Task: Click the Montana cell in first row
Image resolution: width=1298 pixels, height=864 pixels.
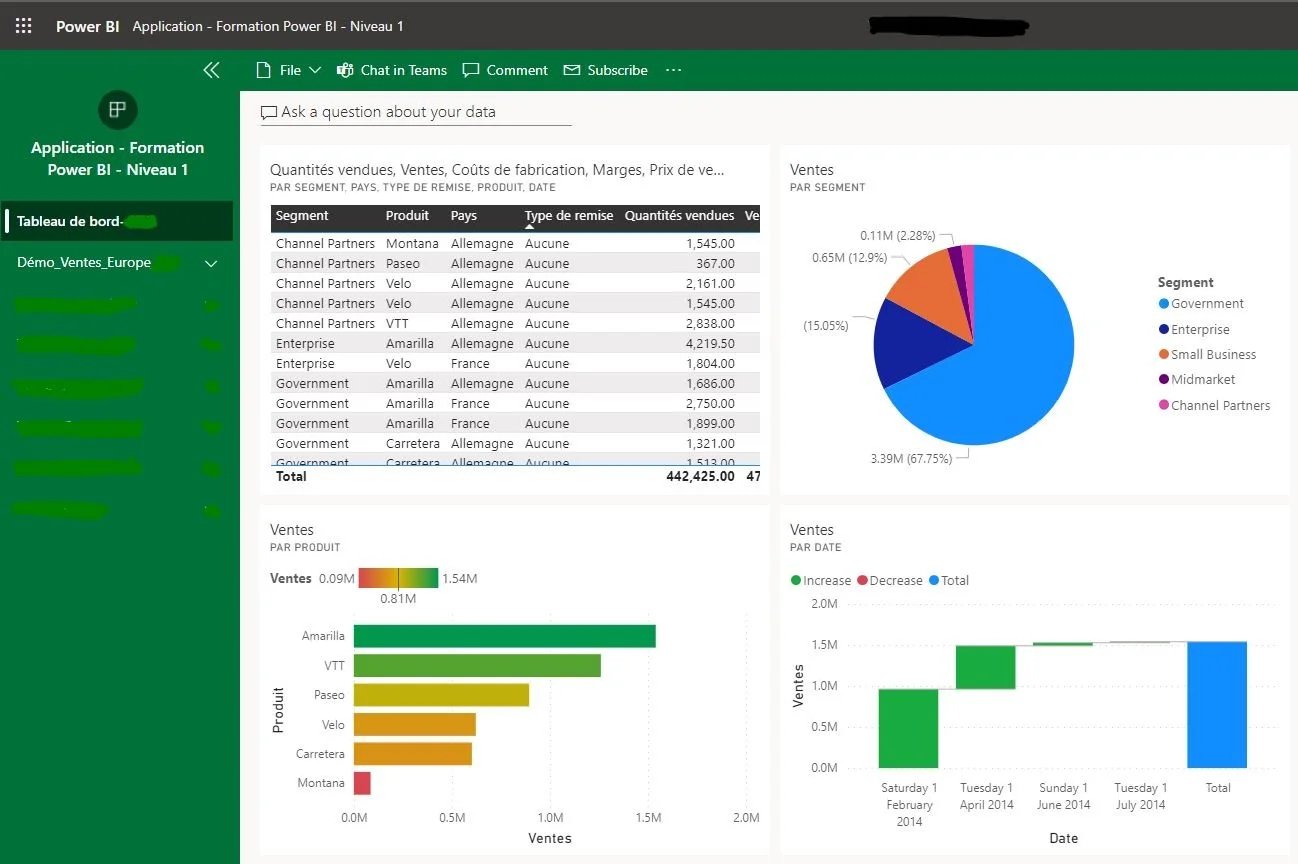Action: (412, 244)
